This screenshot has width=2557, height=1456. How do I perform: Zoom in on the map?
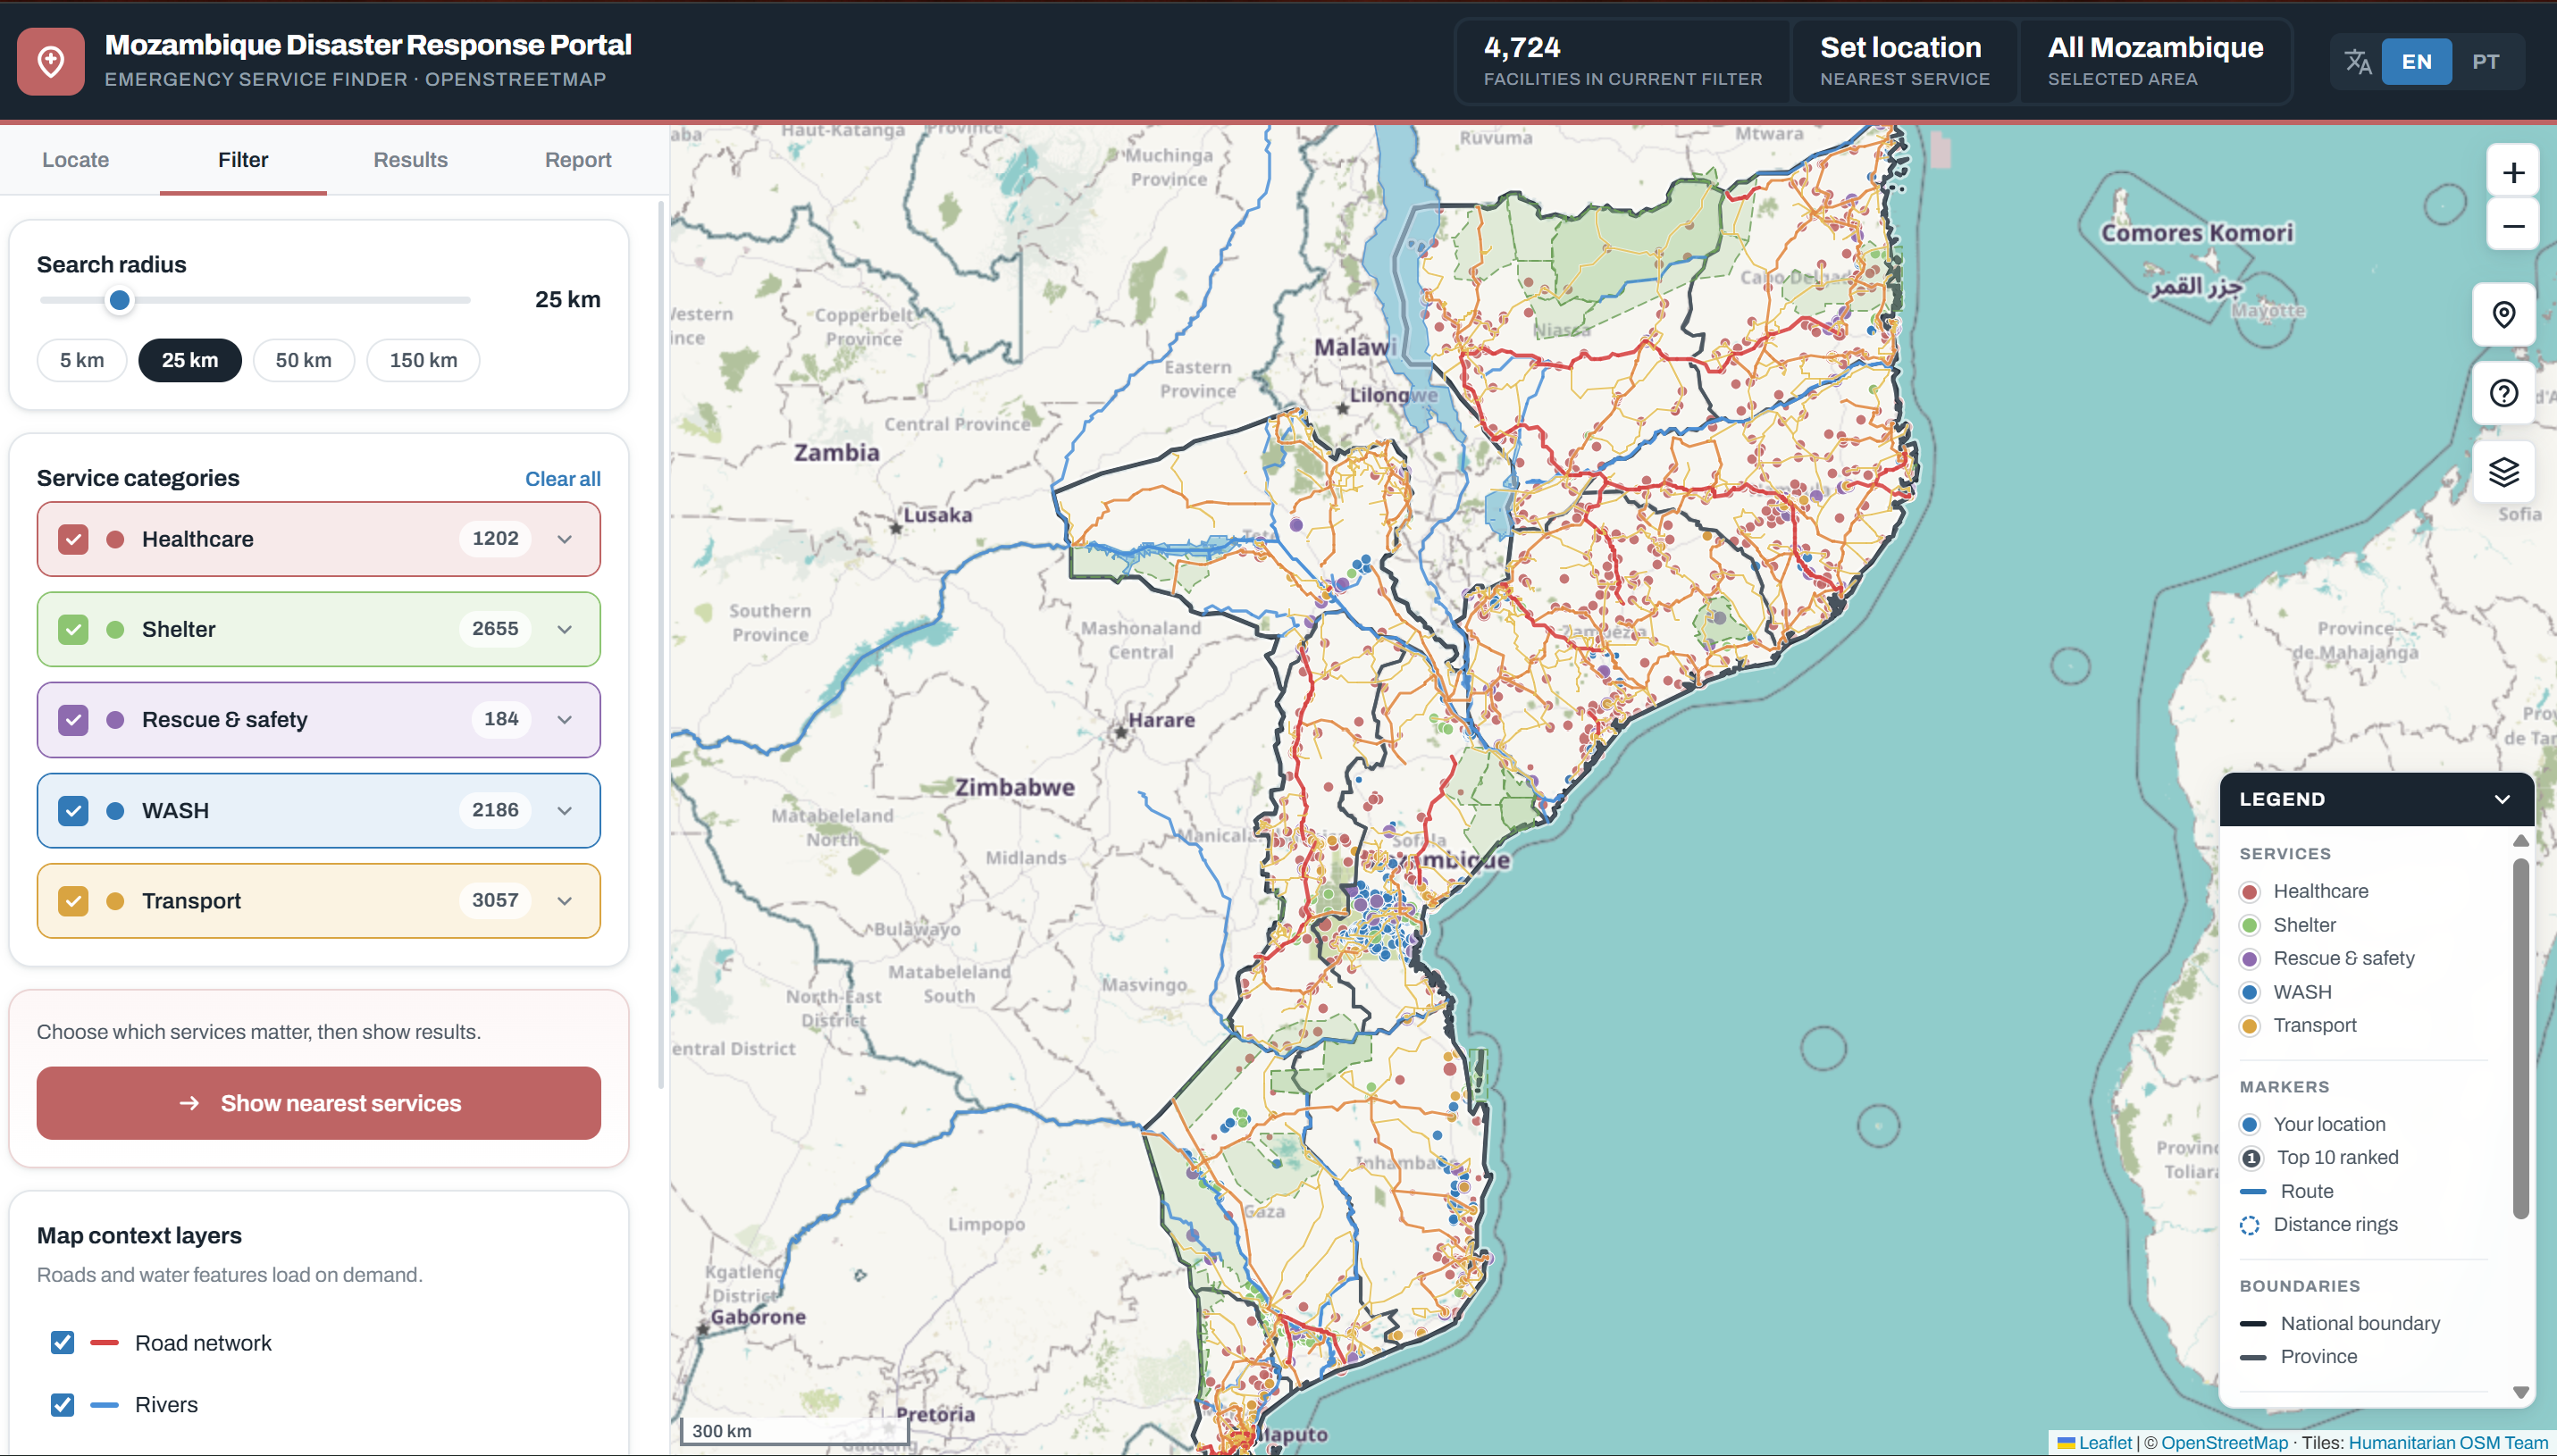(2513, 173)
